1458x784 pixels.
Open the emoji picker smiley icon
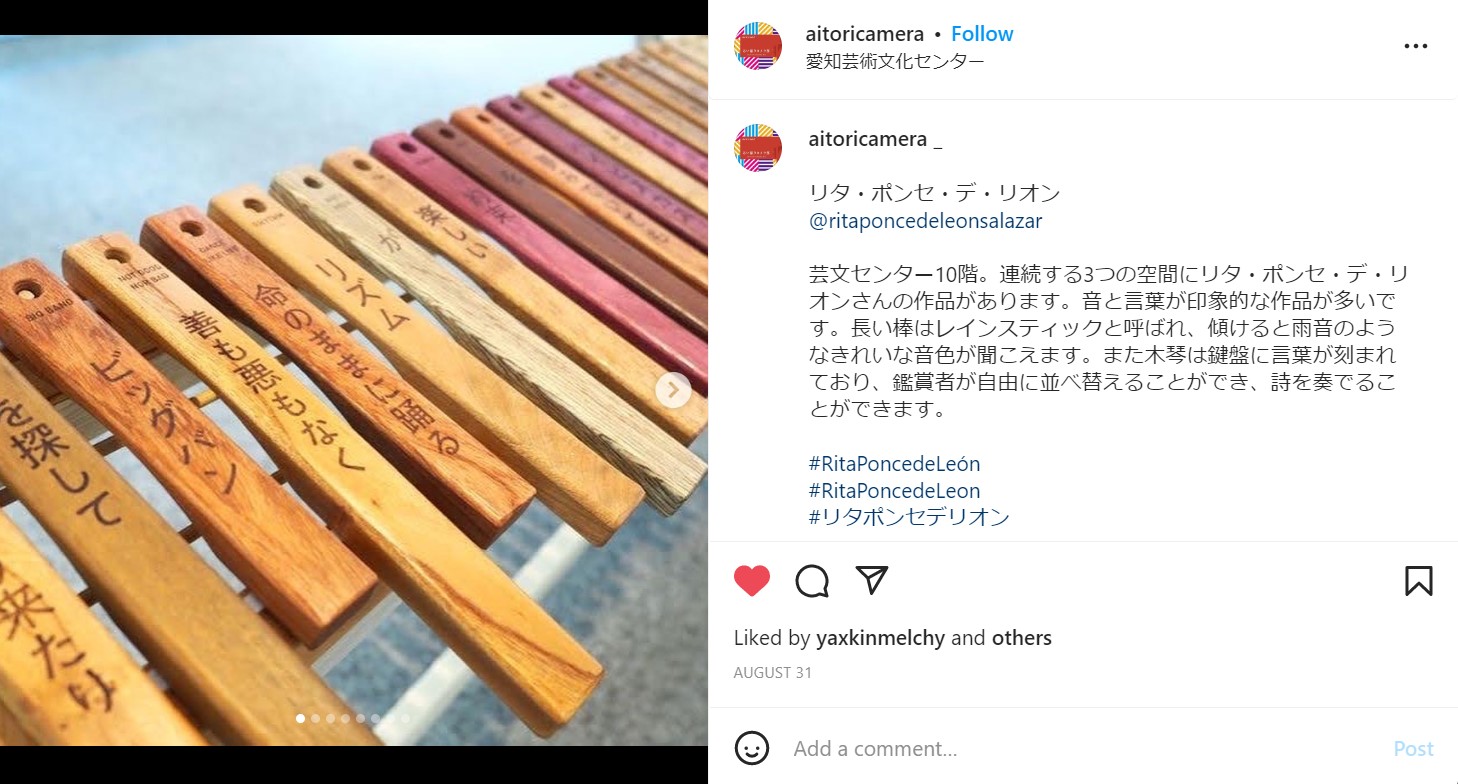click(752, 748)
